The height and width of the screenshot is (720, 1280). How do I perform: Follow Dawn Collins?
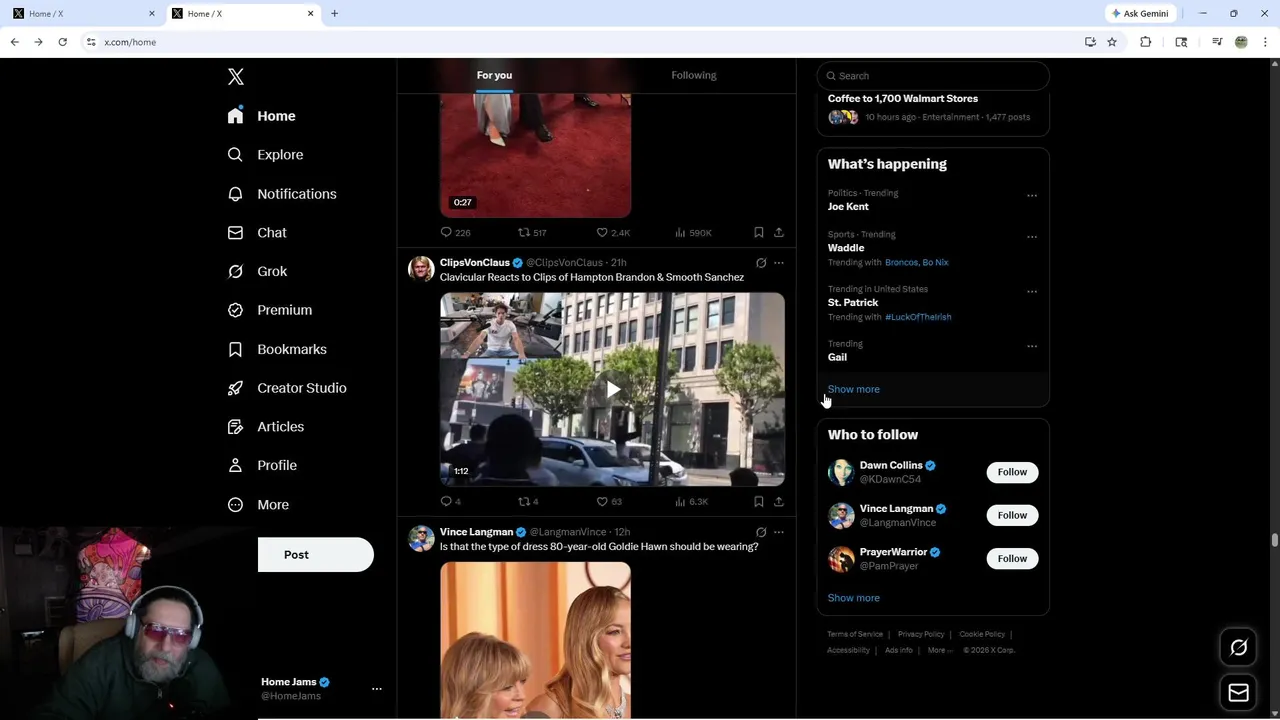[1012, 472]
